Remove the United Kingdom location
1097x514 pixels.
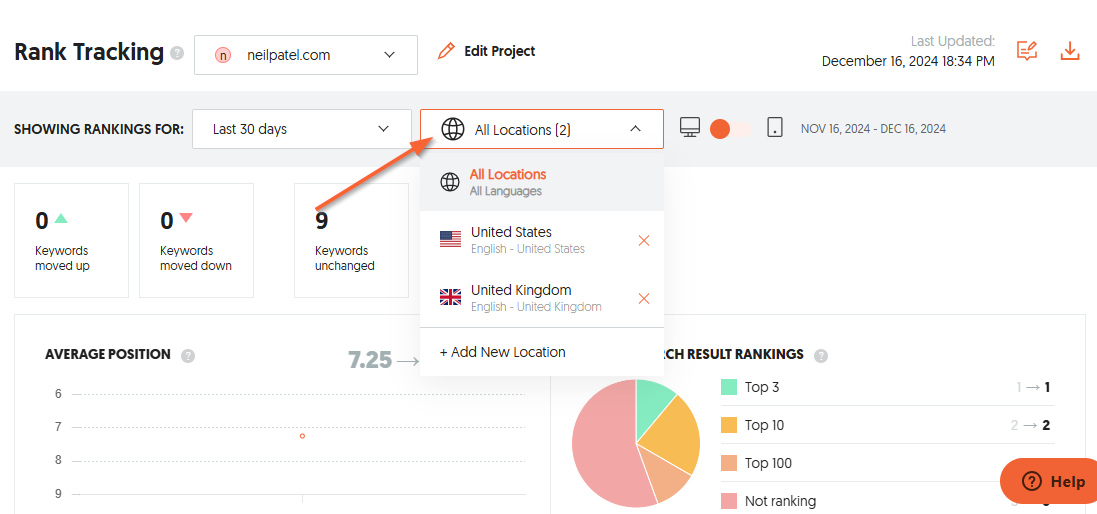pos(644,298)
